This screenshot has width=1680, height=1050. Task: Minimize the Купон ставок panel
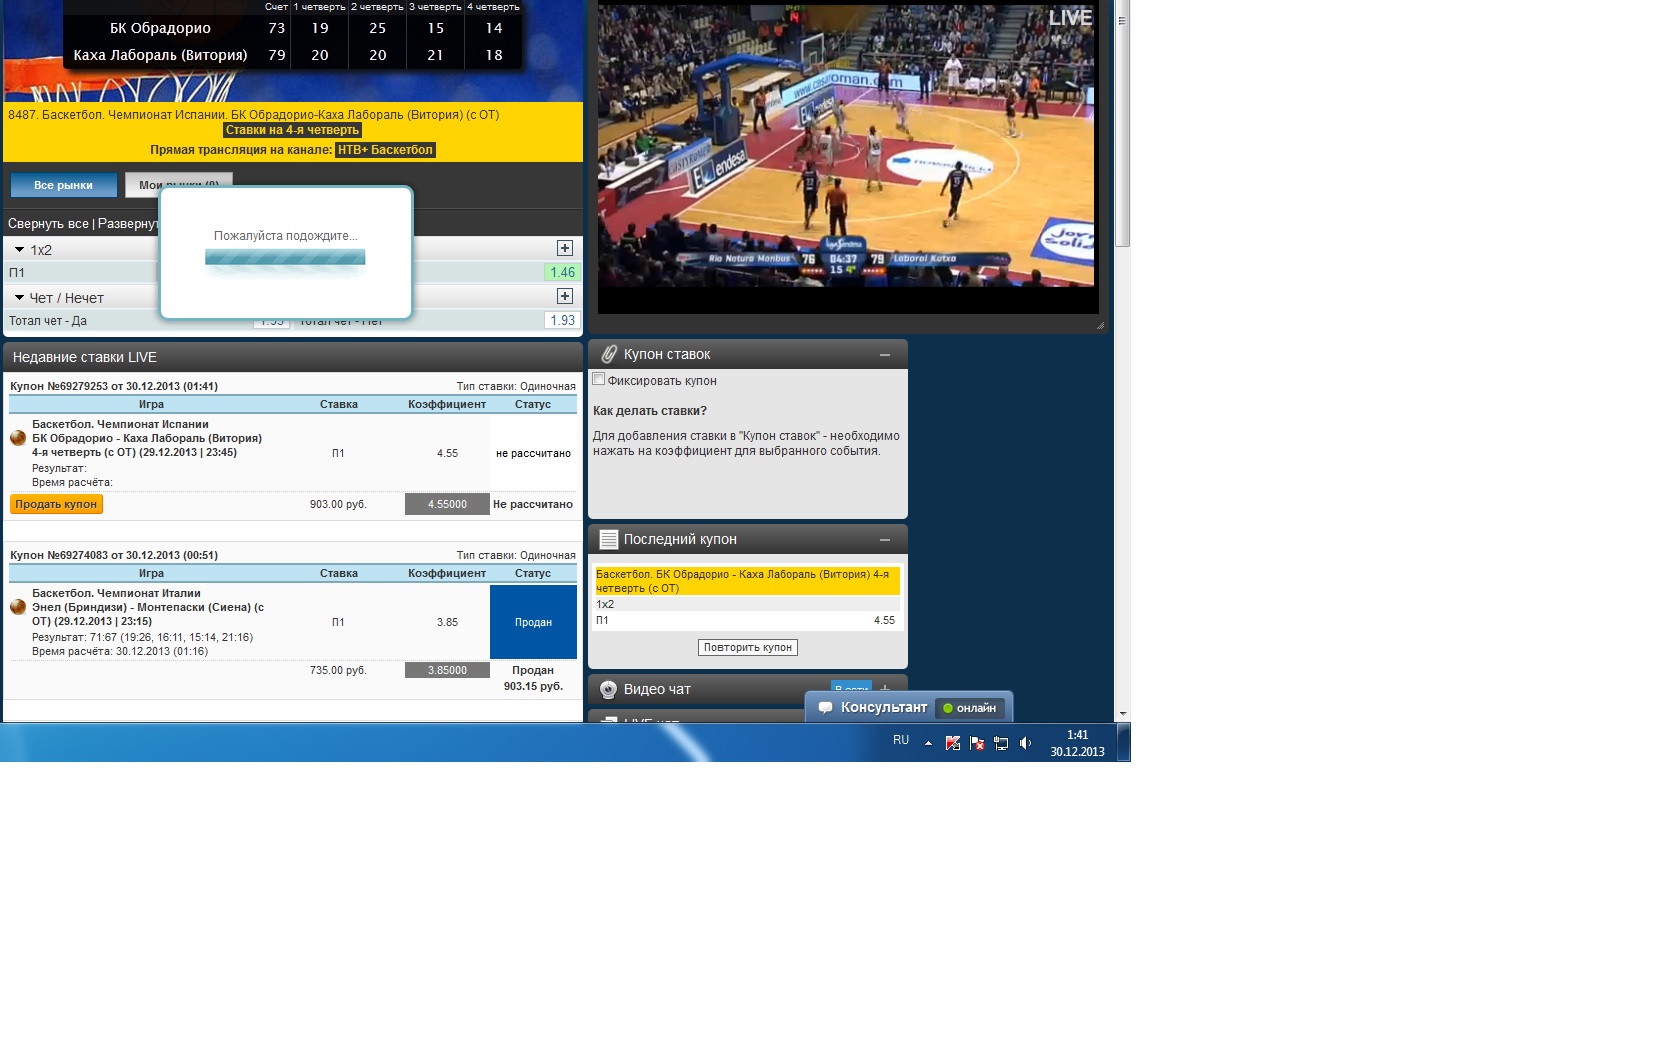pyautogui.click(x=885, y=355)
